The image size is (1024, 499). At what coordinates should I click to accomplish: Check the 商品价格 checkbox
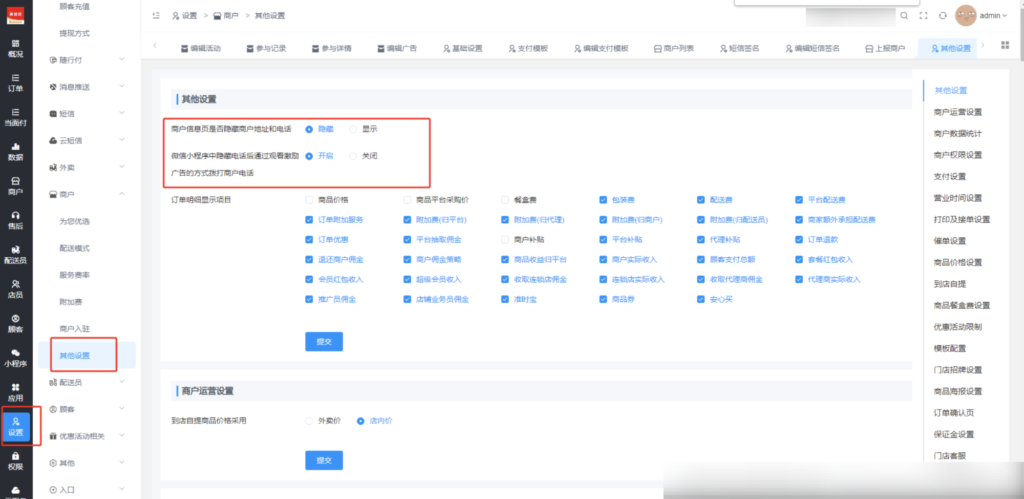310,200
